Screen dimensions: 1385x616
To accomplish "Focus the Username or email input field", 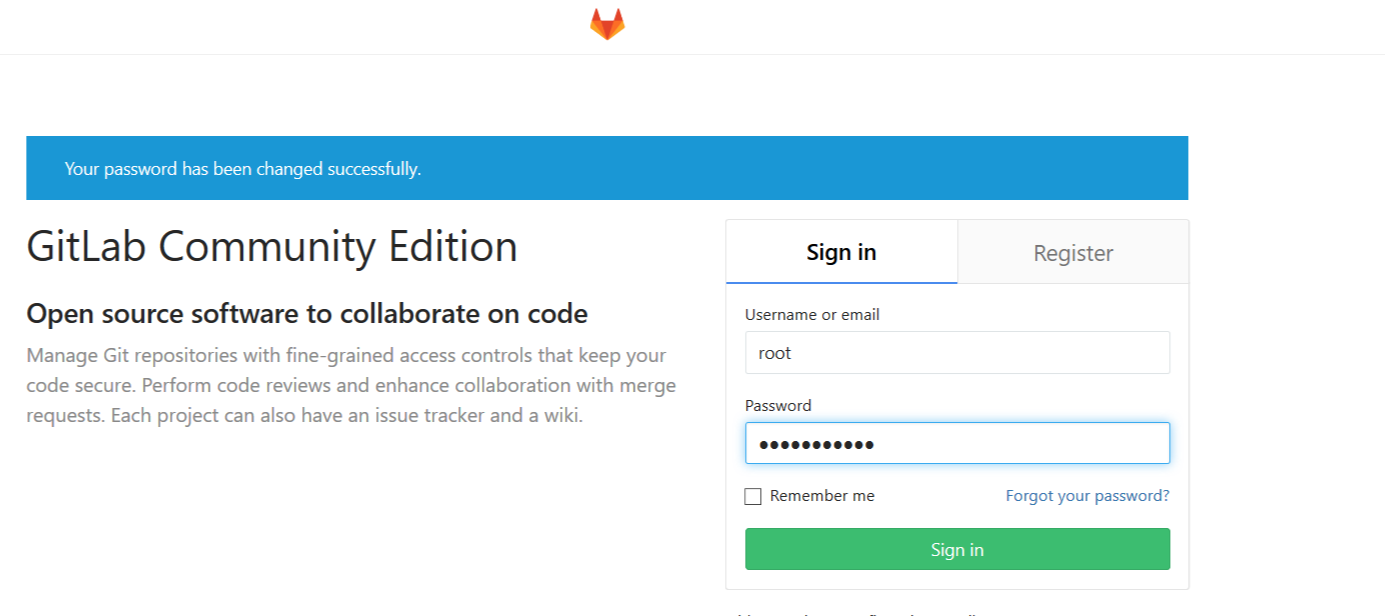I will (957, 353).
